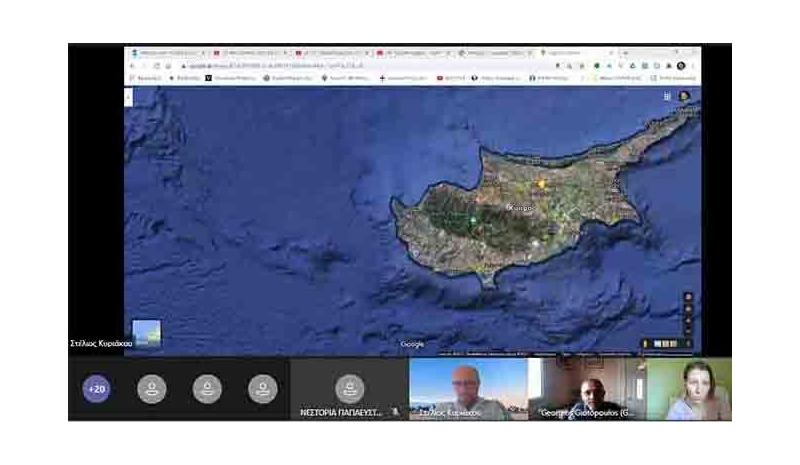Open the first bookmark in bookmarks bar
This screenshot has width=800, height=465.
145,78
